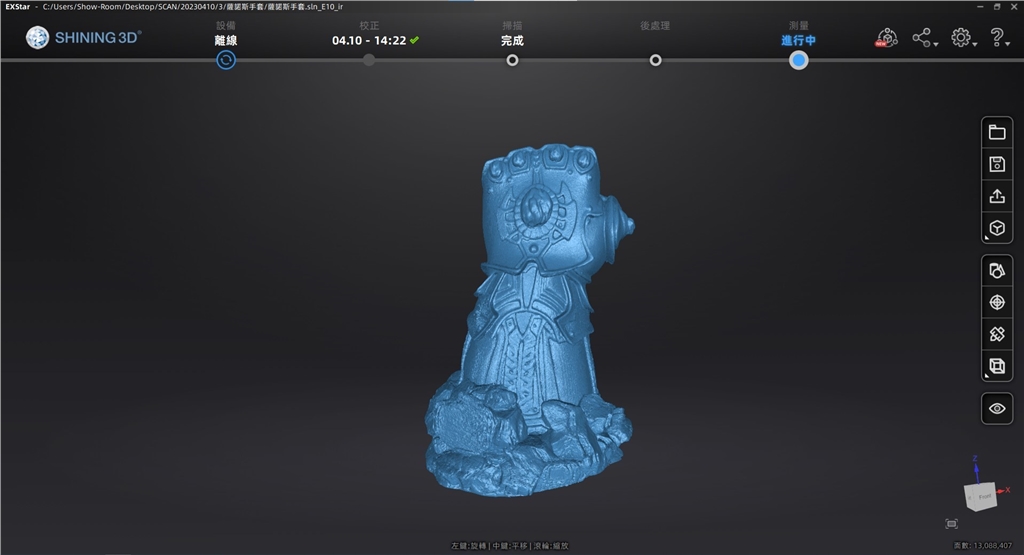Open the NEW 3D model cloud icon

(886, 39)
